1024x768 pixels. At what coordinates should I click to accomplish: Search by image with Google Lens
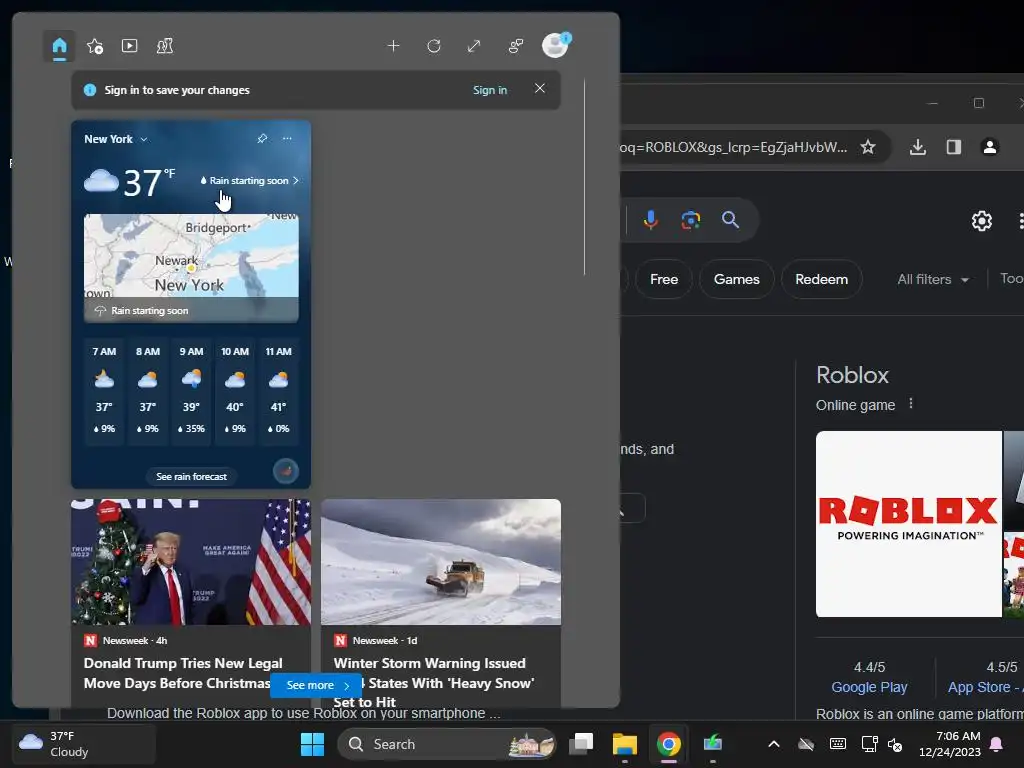click(690, 220)
